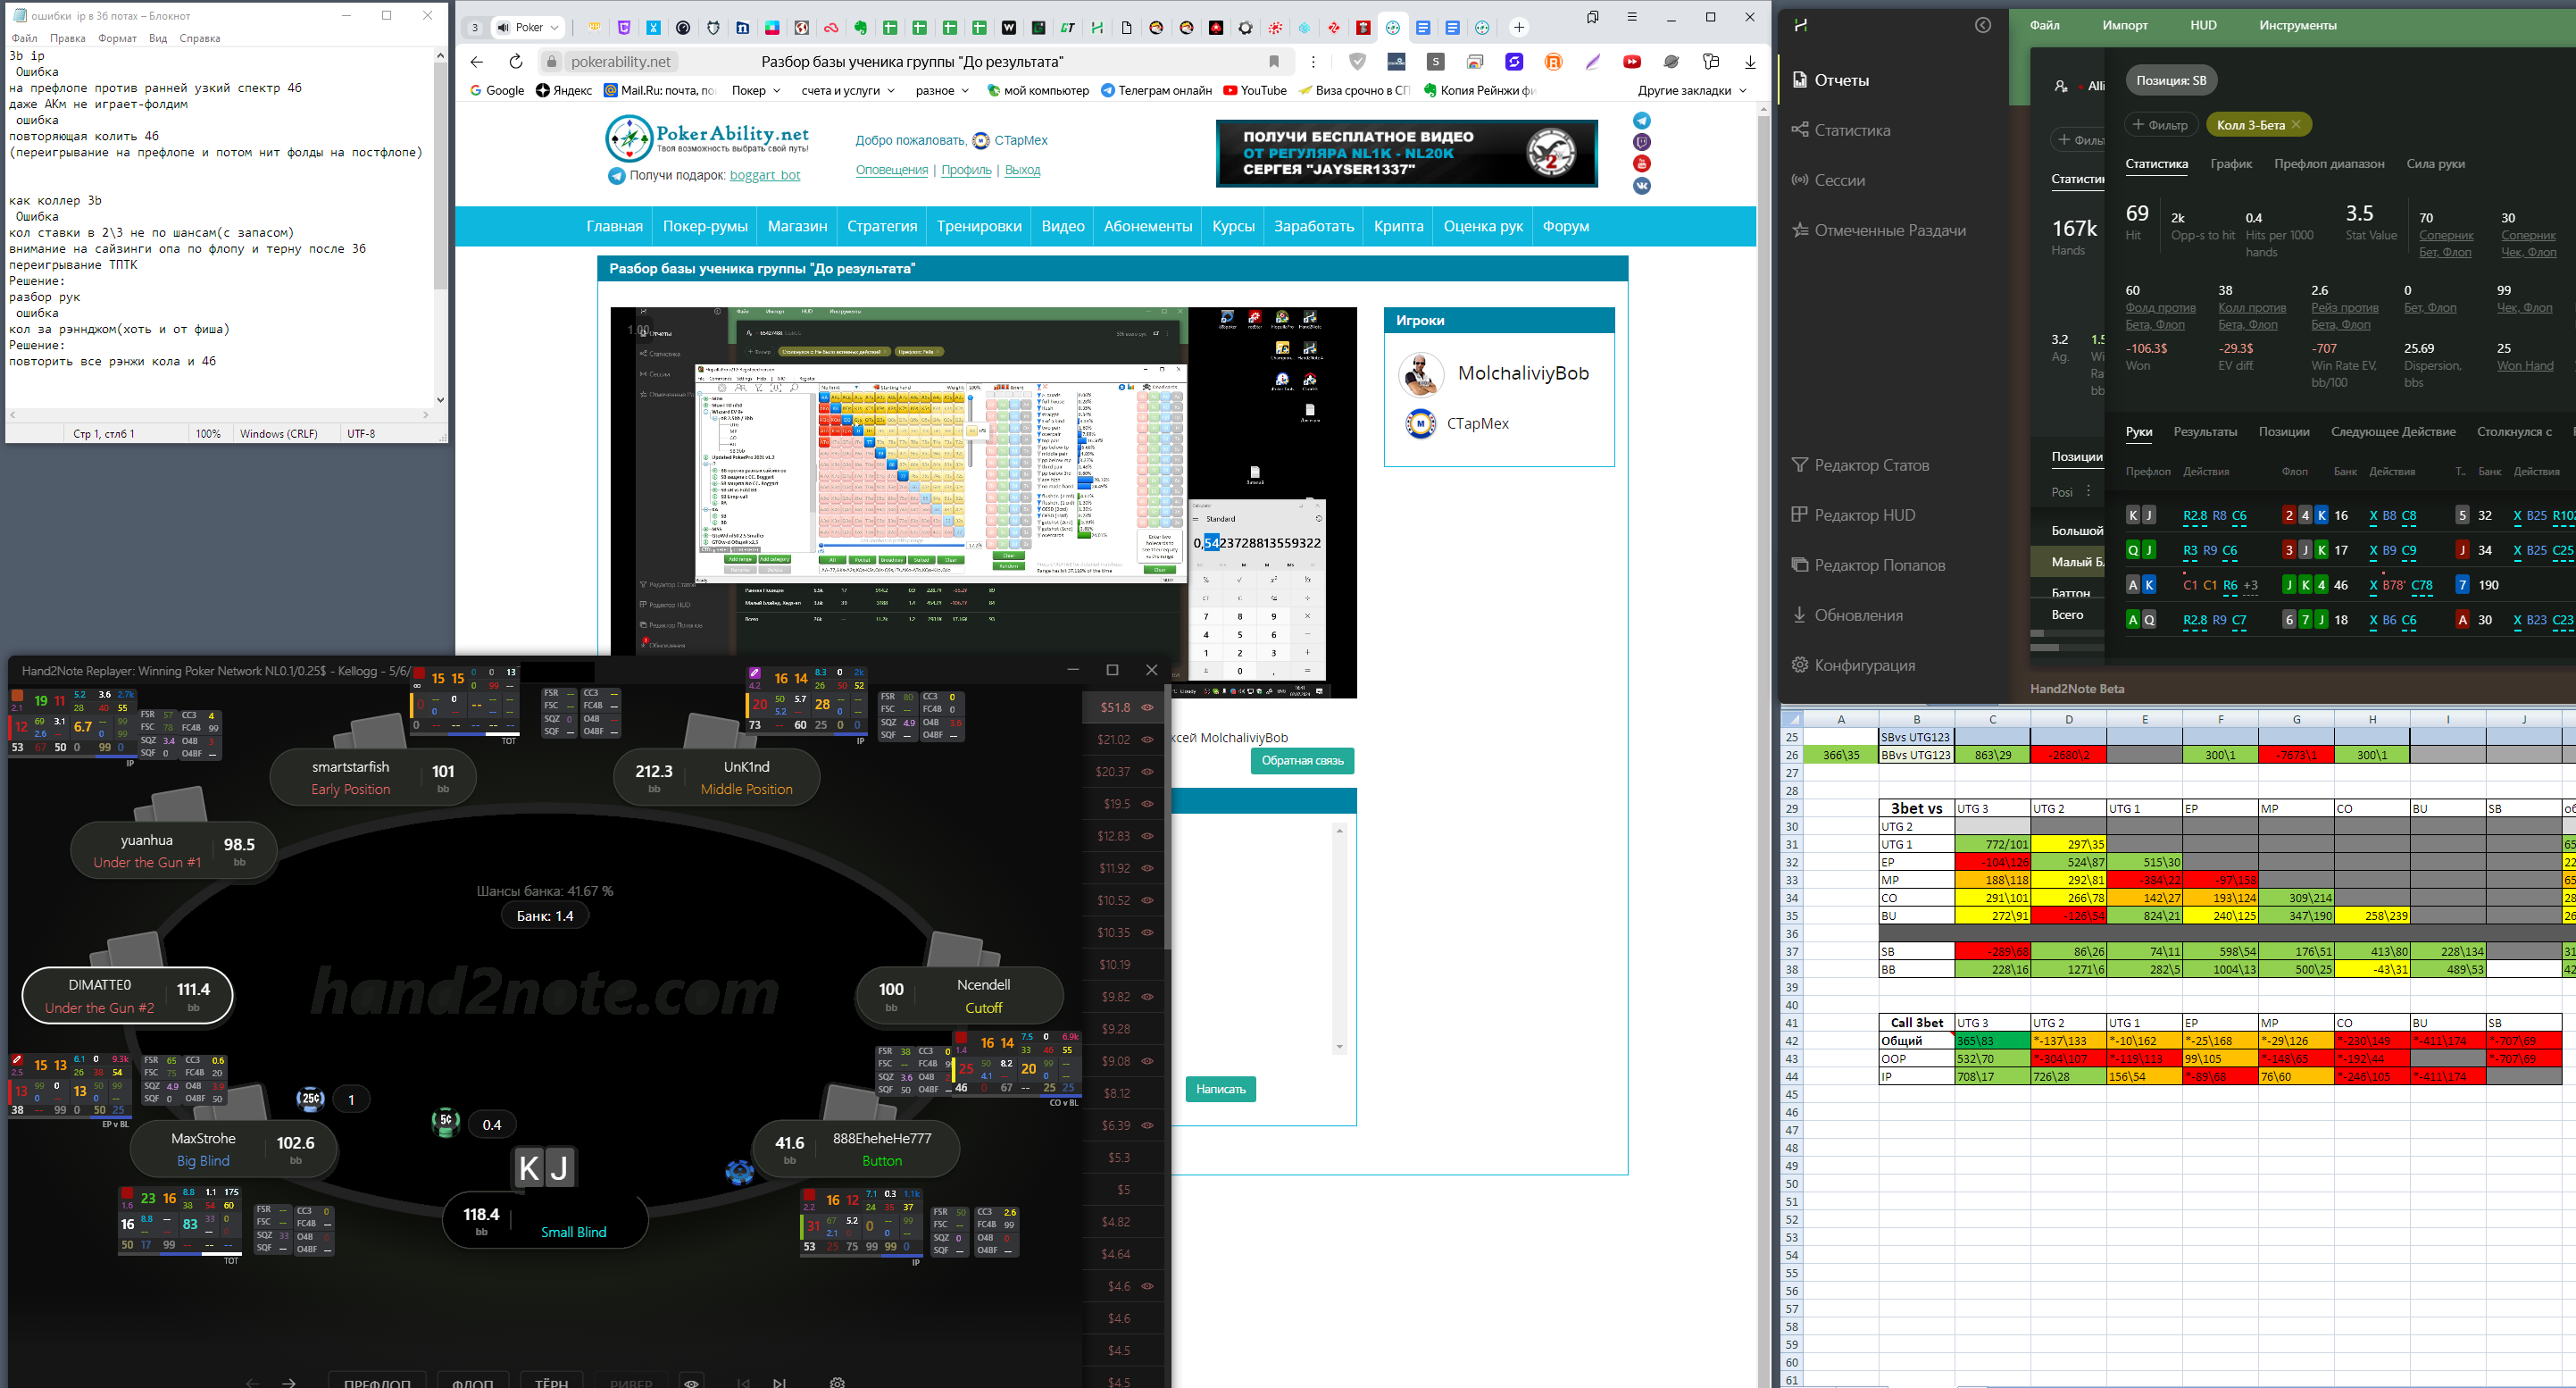Open the счета и услуги bookmarks folder
Screen dimensions: 2576x1388
click(x=849, y=90)
